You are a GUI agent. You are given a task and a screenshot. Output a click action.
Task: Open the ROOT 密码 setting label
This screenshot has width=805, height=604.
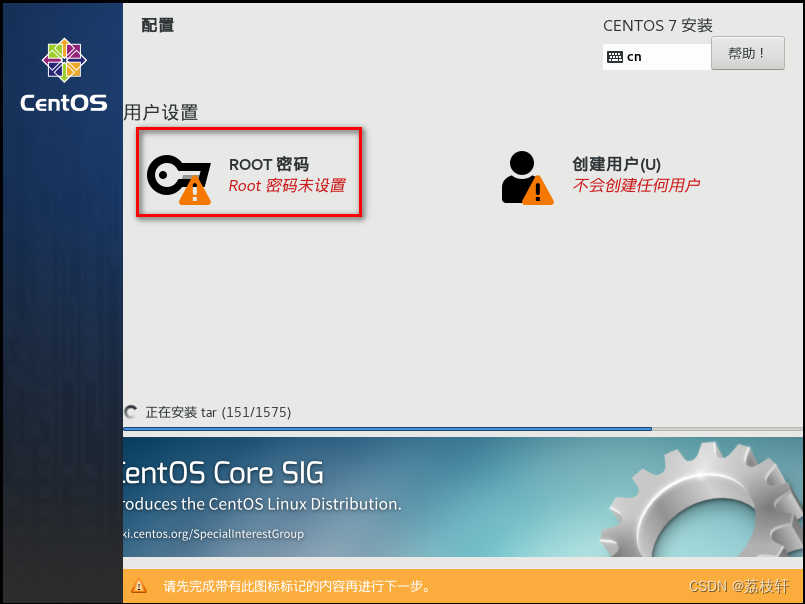tap(269, 164)
